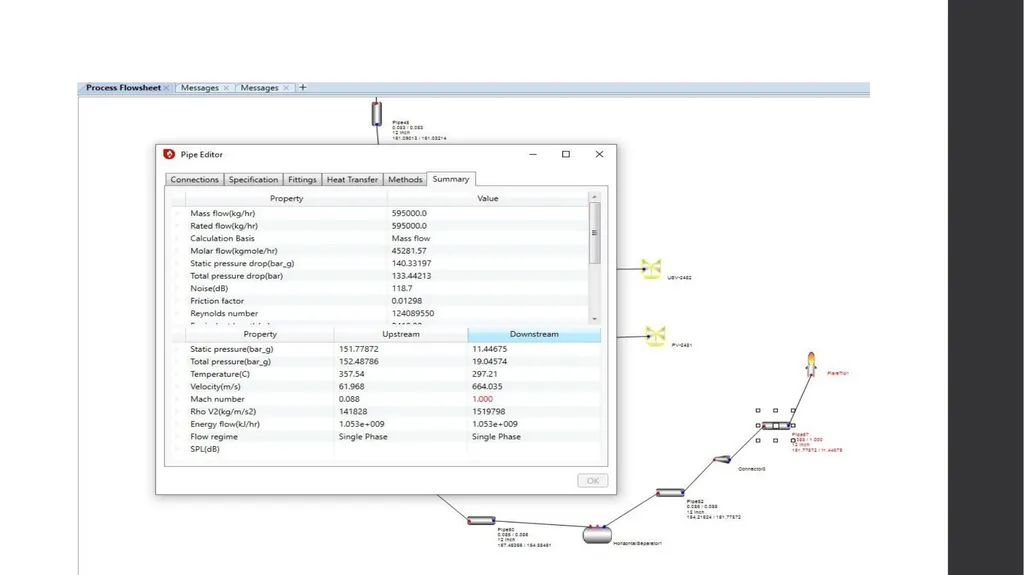Click upstream Mach number 0.088
Screen dimensions: 1024x575
coord(349,399)
